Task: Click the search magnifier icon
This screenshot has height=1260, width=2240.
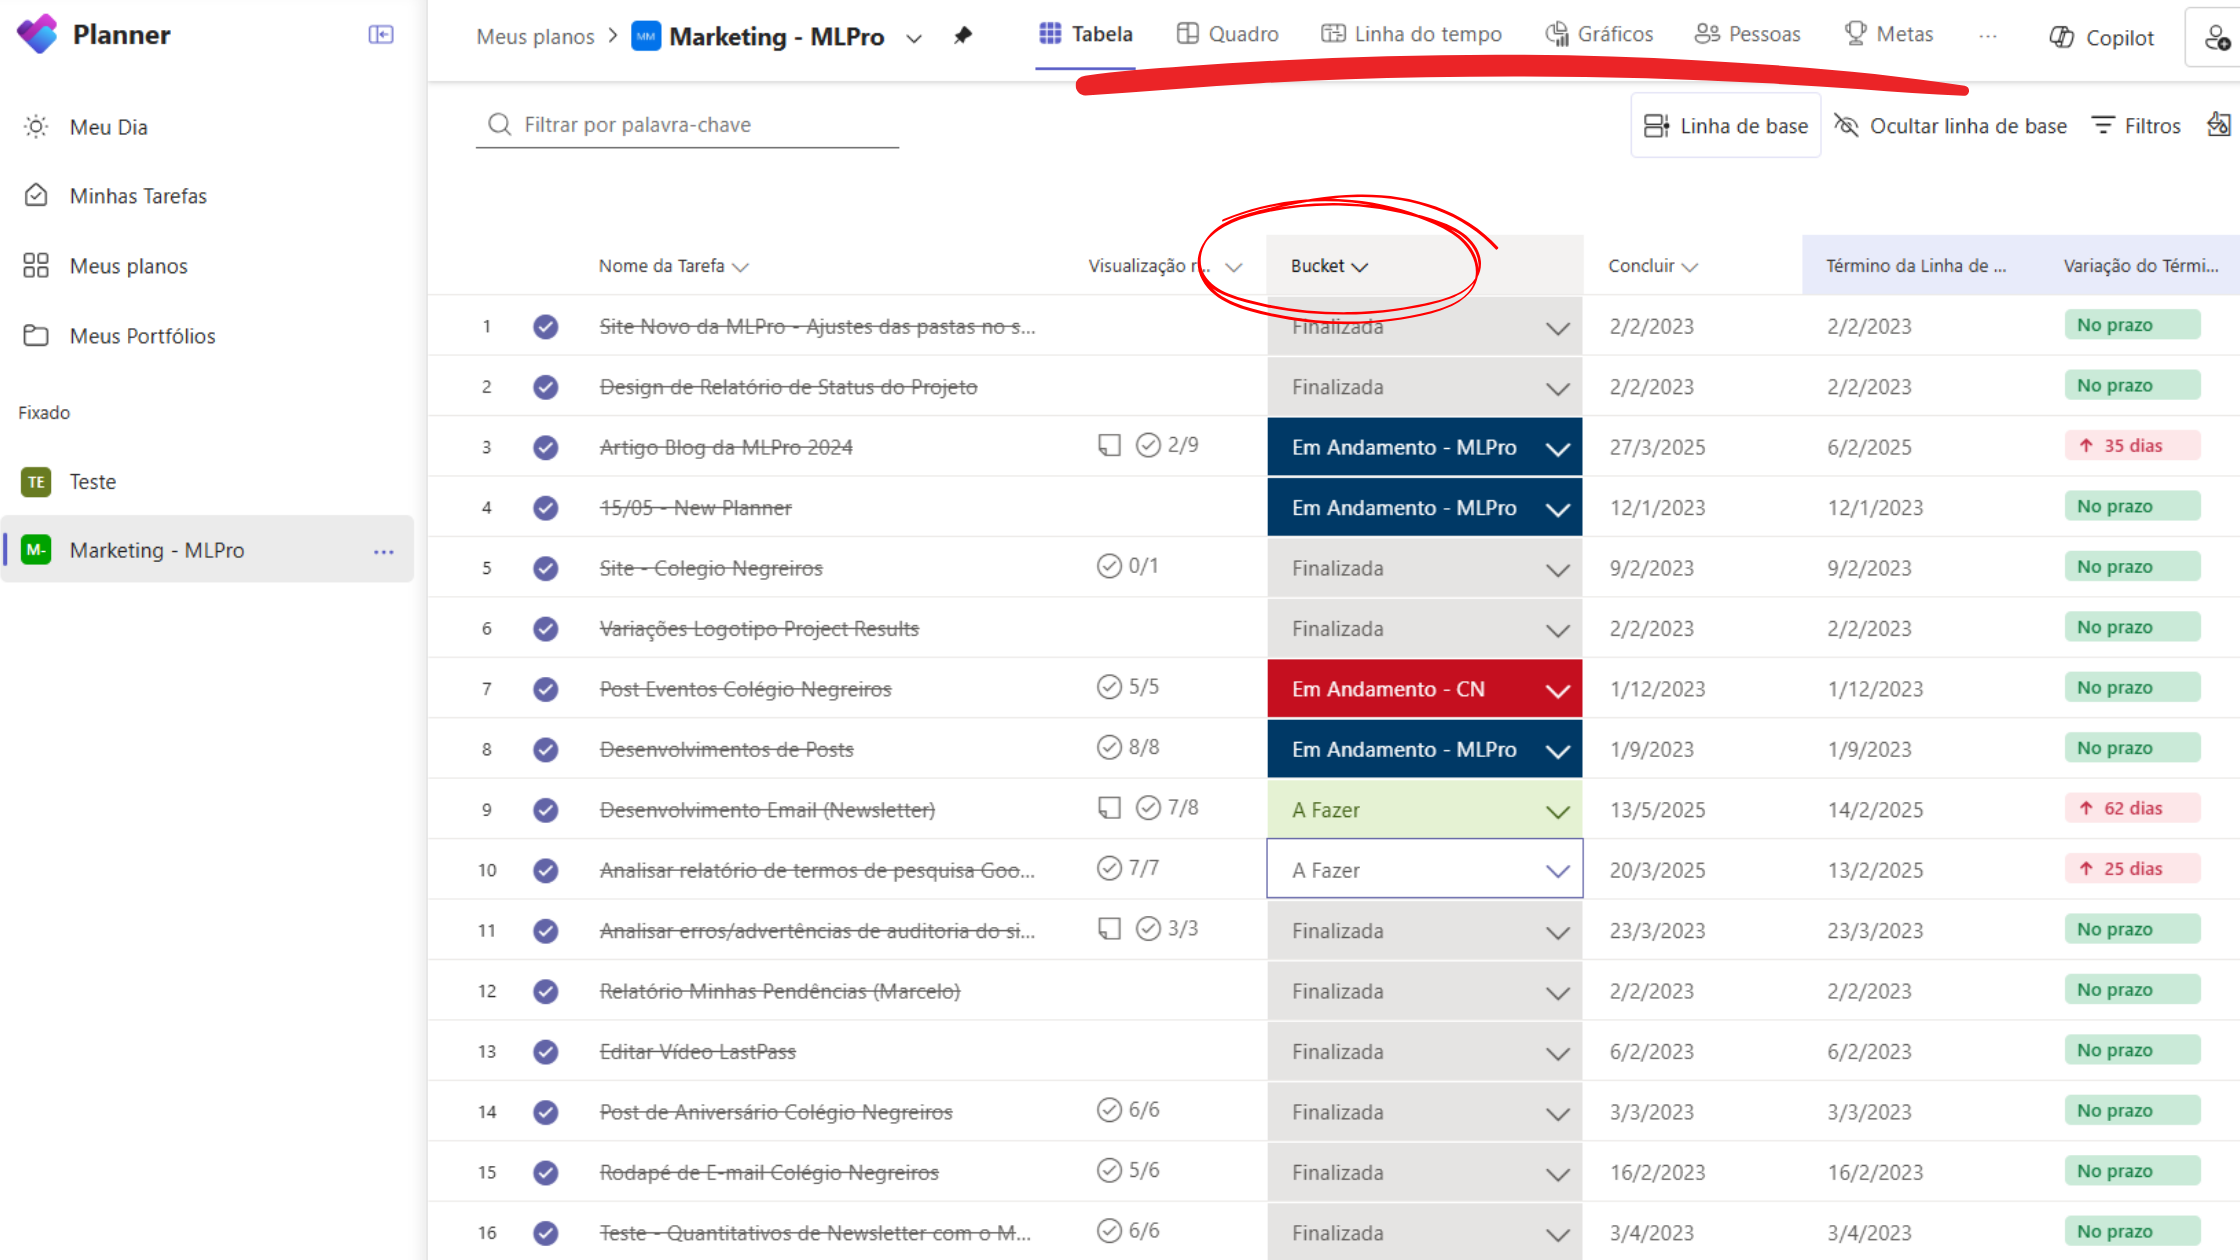Action: coord(499,124)
